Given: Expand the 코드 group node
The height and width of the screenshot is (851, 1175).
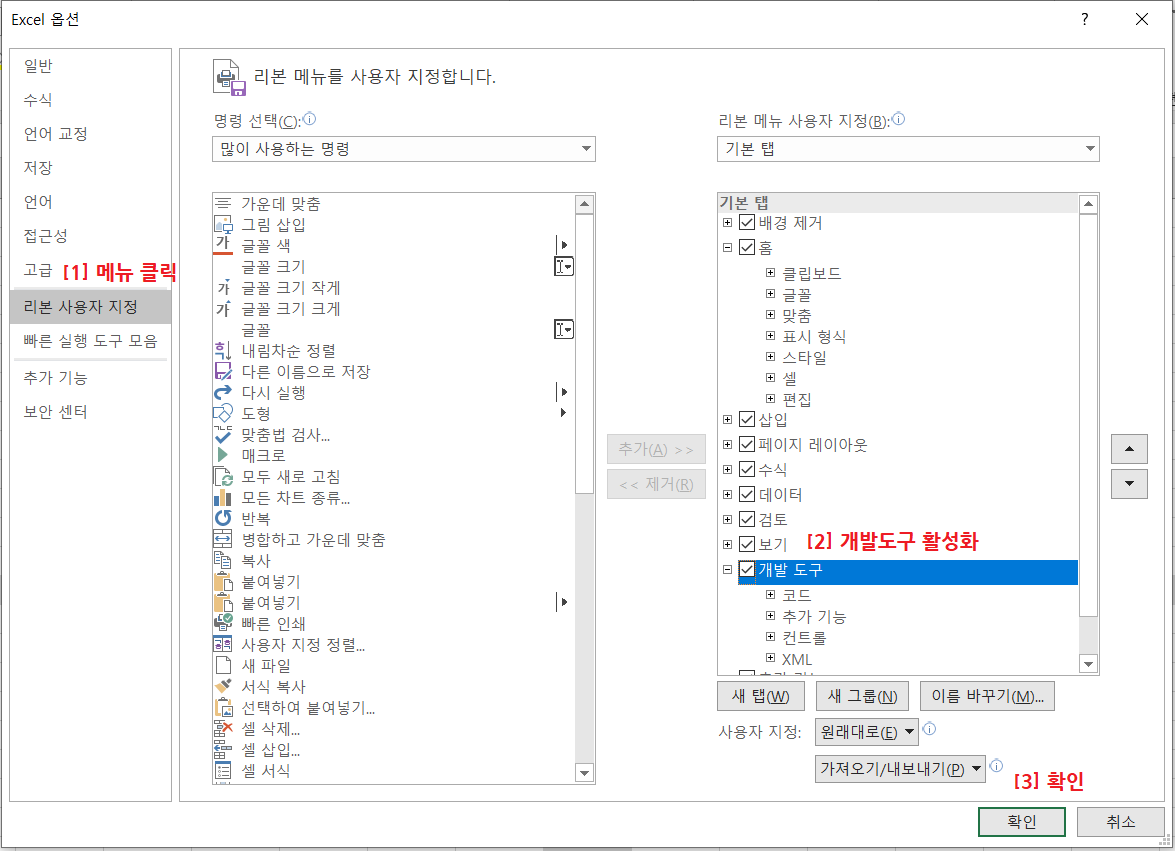Looking at the screenshot, I should point(770,595).
